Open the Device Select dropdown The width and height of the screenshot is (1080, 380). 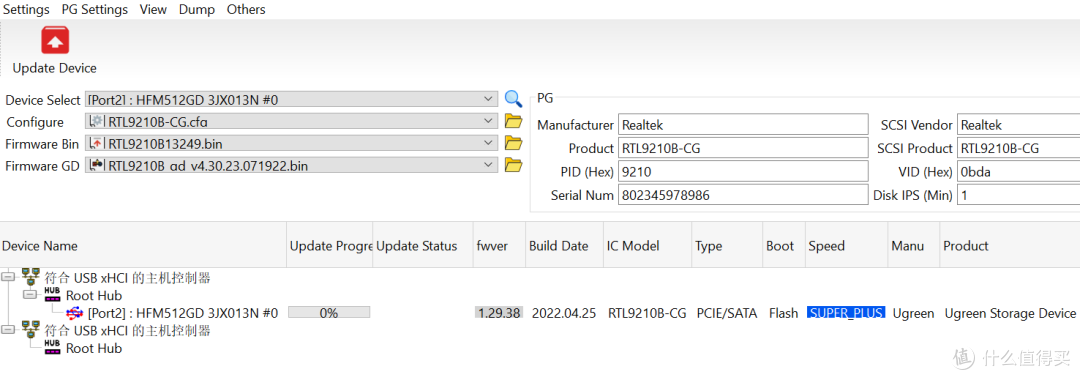coord(291,100)
